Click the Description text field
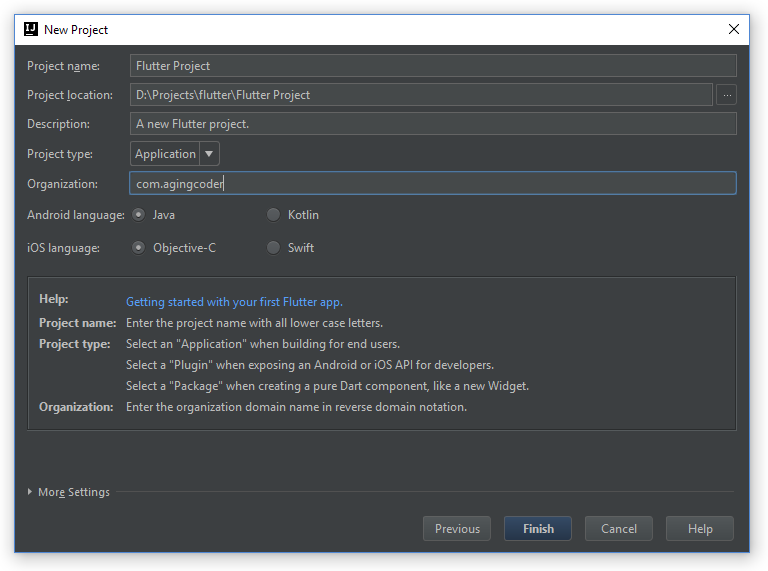 (433, 124)
